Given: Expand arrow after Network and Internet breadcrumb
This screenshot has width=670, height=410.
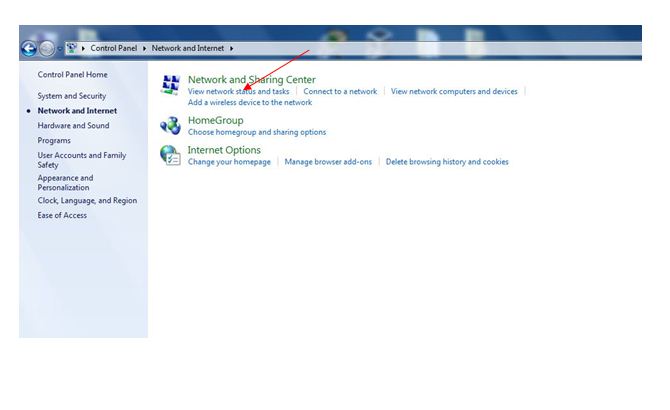Looking at the screenshot, I should pos(232,48).
